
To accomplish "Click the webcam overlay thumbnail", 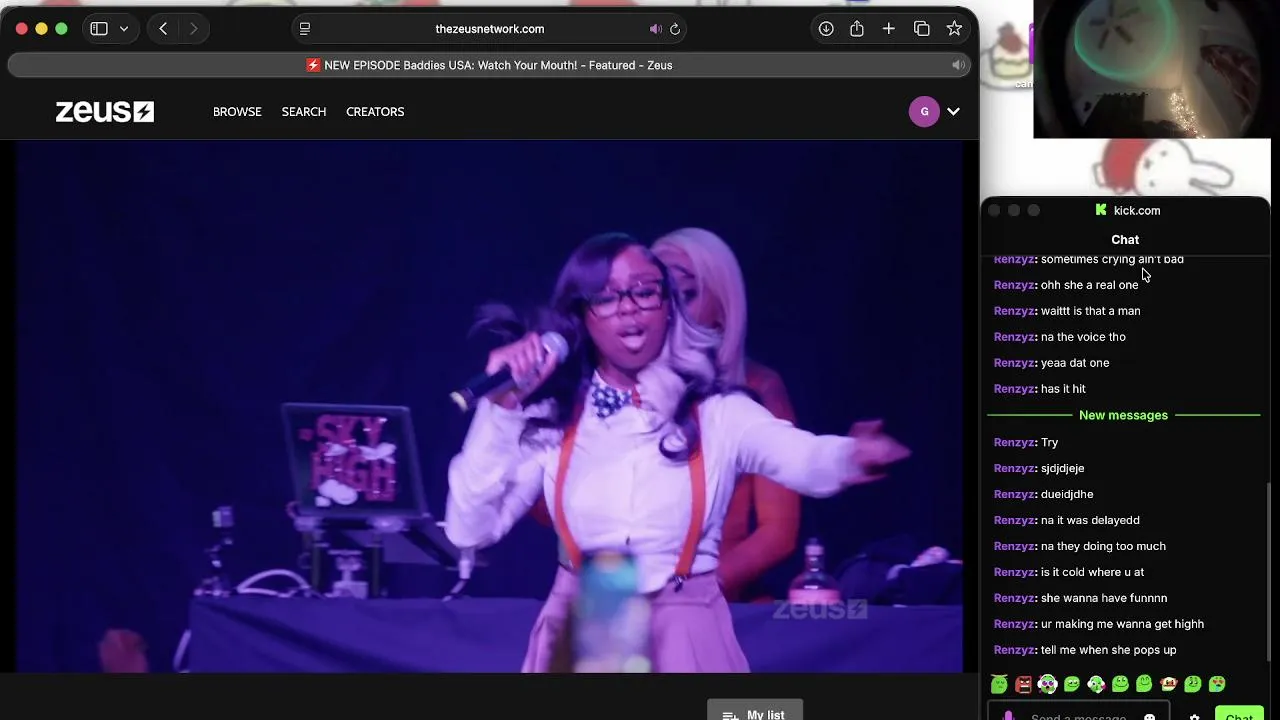I will 1151,69.
